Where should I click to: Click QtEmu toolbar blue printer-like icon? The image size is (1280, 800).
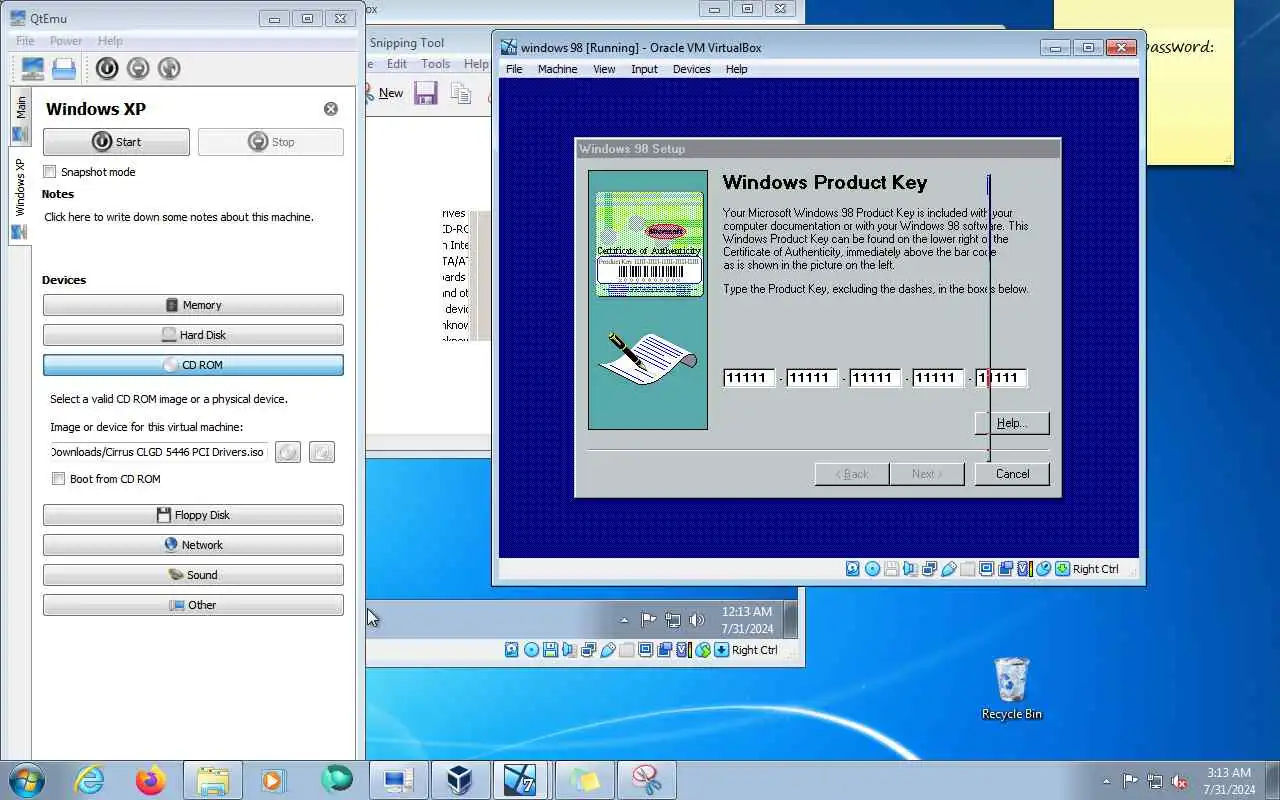pos(64,68)
